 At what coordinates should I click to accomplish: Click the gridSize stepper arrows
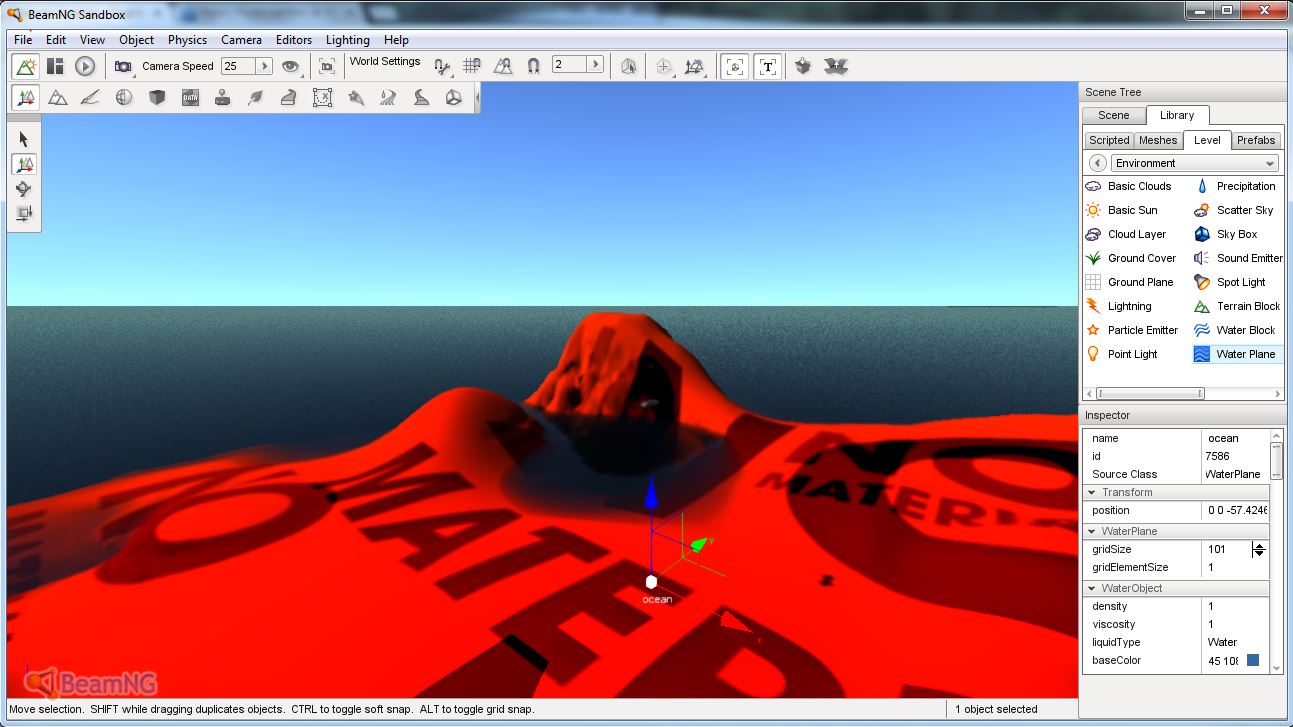[1260, 549]
